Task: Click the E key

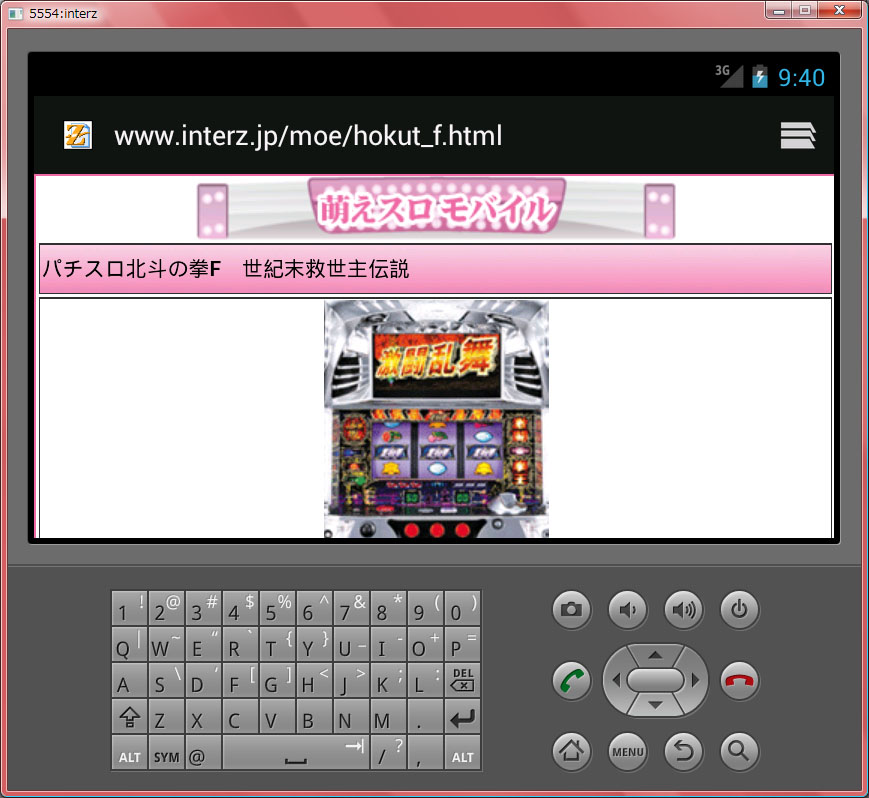Action: [x=203, y=644]
